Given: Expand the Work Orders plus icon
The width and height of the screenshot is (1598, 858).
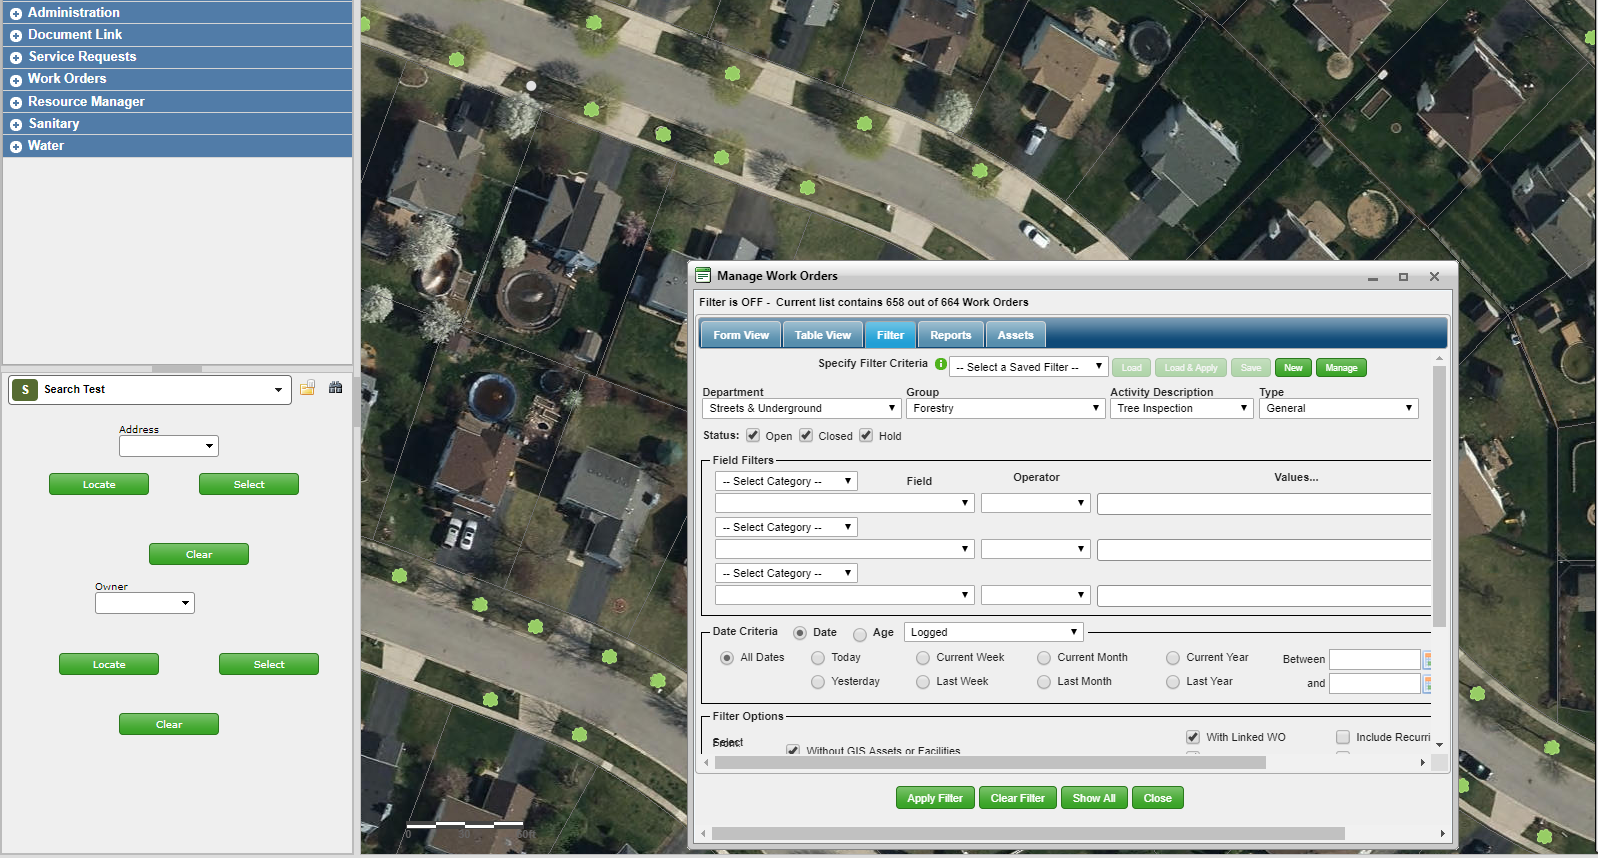Looking at the screenshot, I should [16, 80].
